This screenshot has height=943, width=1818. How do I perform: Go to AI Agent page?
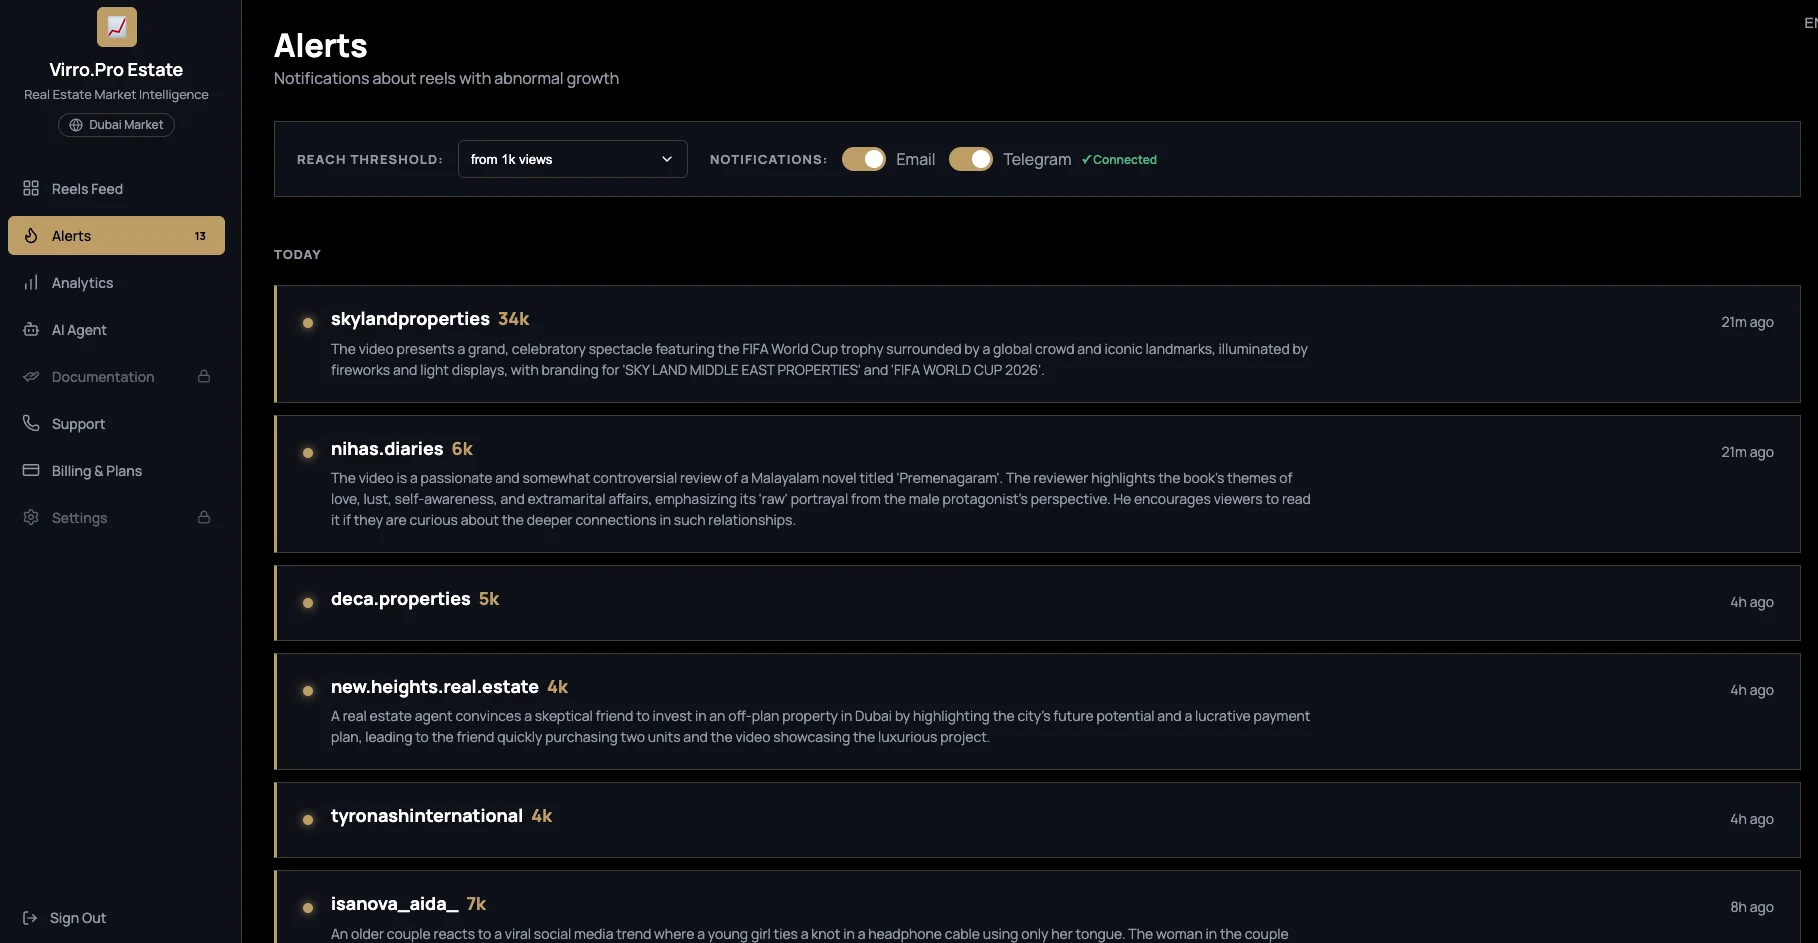pos(116,329)
